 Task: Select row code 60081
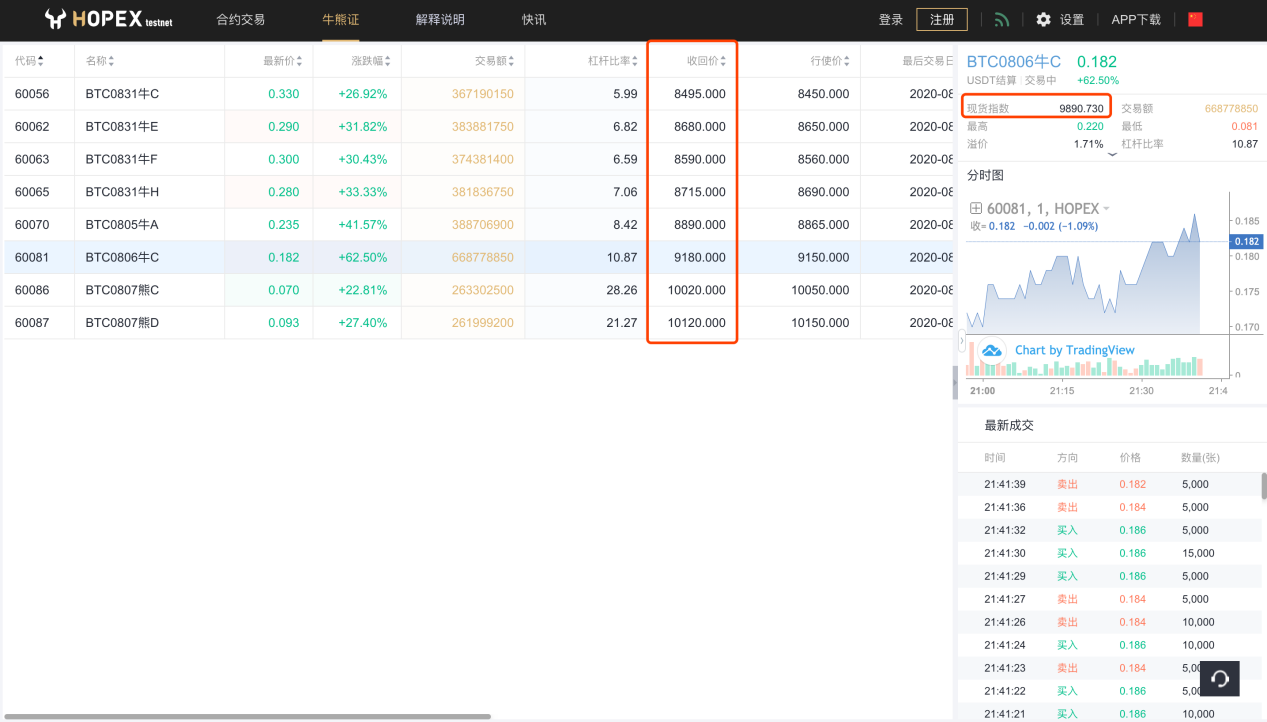[x=32, y=257]
